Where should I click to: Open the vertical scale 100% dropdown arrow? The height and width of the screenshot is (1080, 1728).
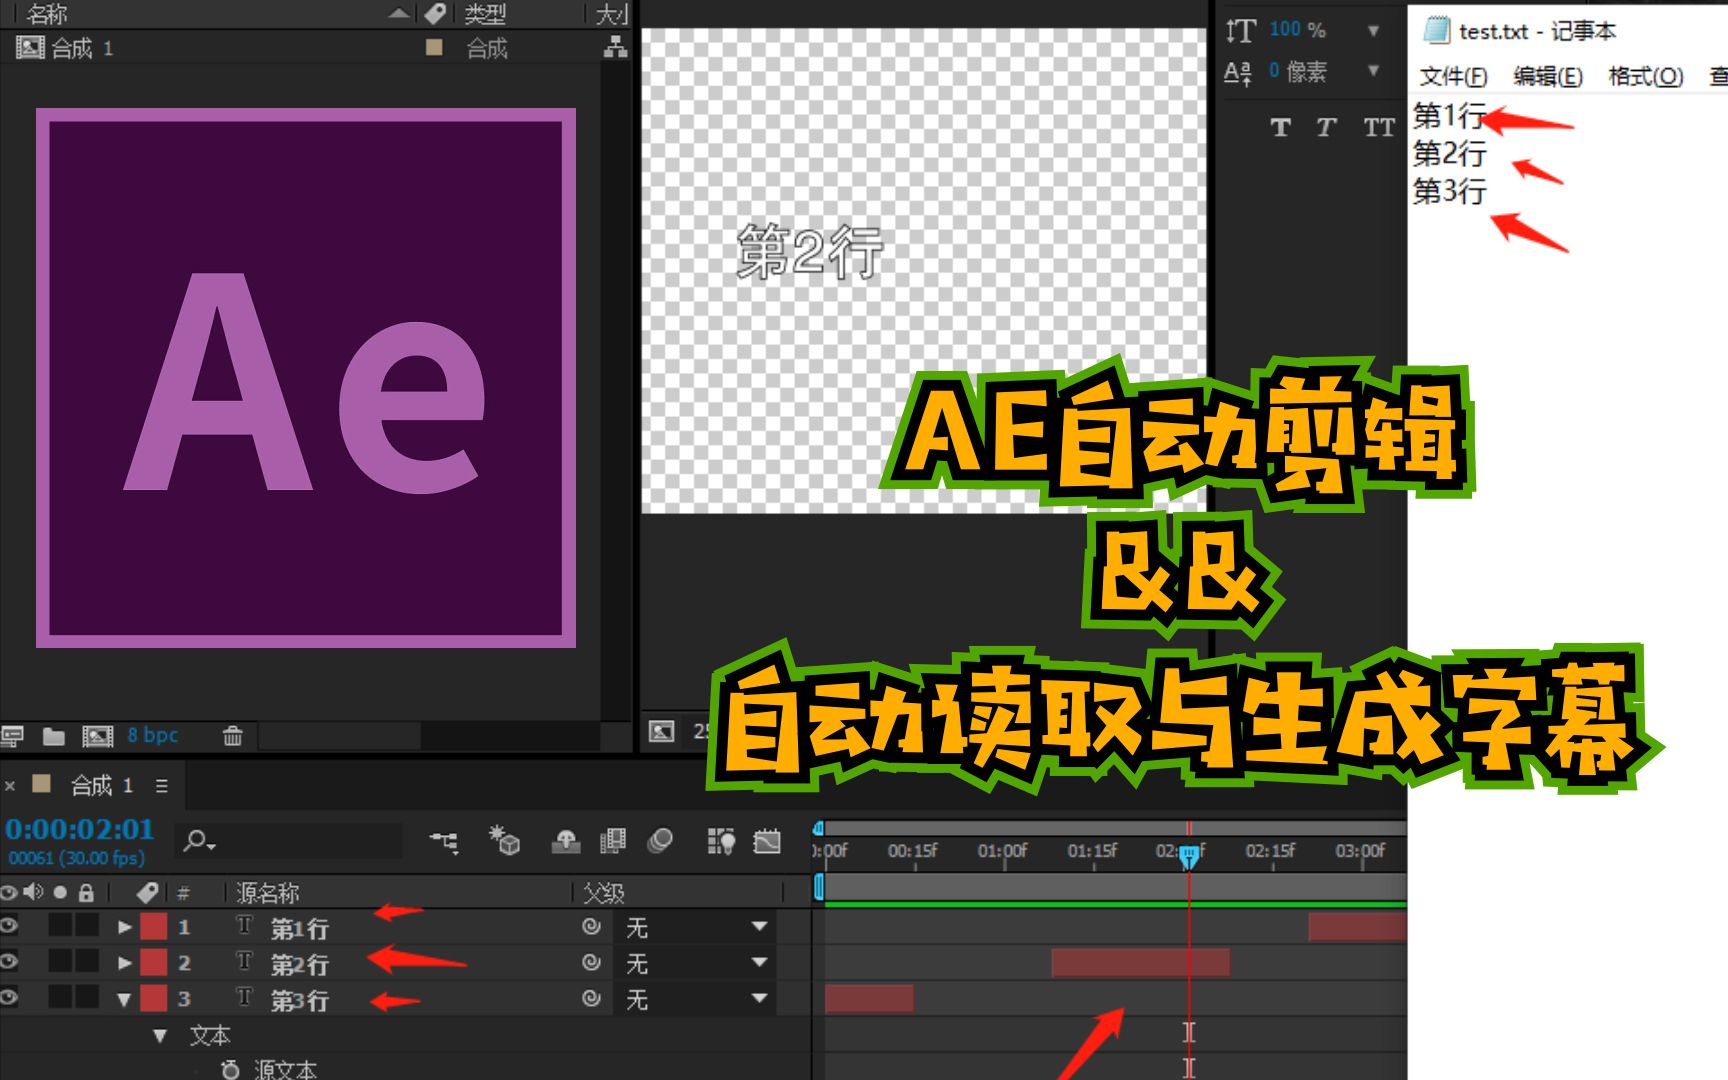point(1373,31)
